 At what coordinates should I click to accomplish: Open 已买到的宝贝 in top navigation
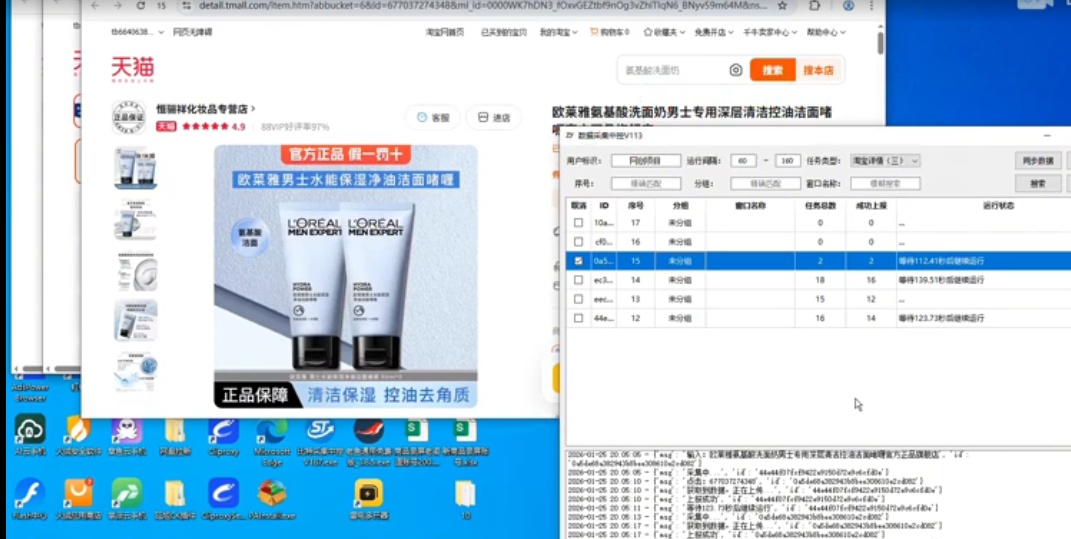pos(504,32)
